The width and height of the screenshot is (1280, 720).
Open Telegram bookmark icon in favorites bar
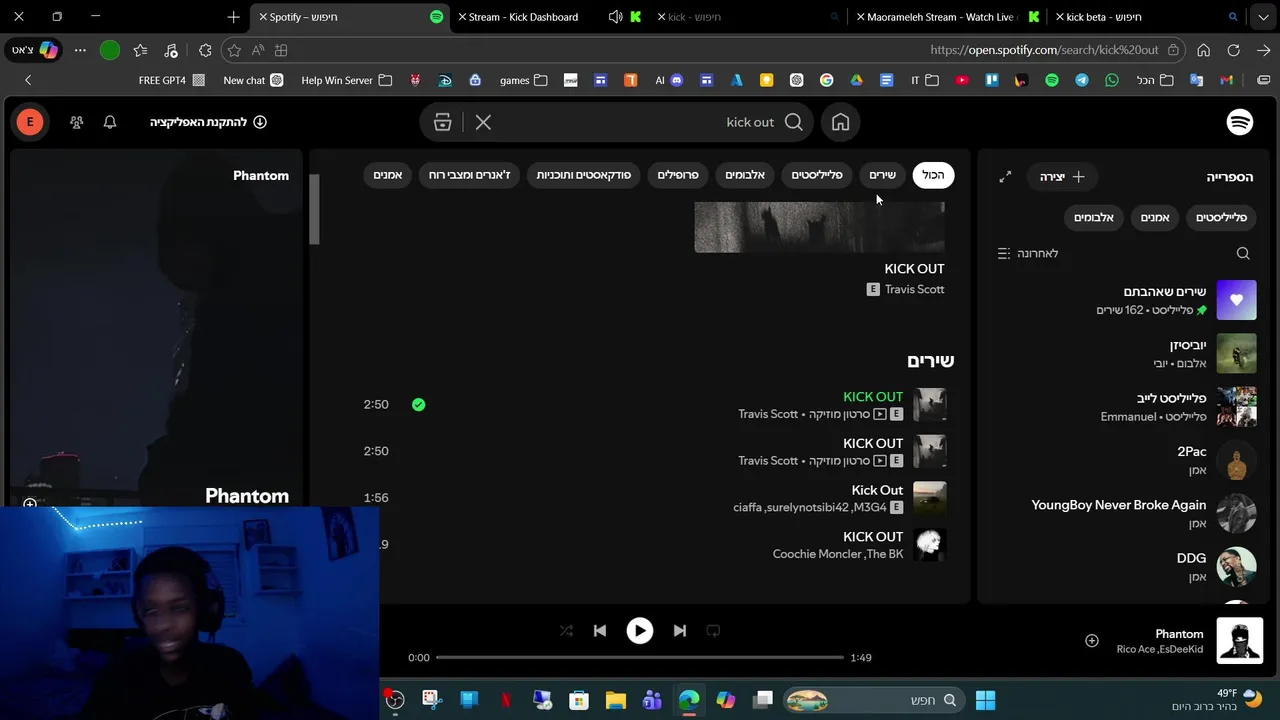[1082, 80]
